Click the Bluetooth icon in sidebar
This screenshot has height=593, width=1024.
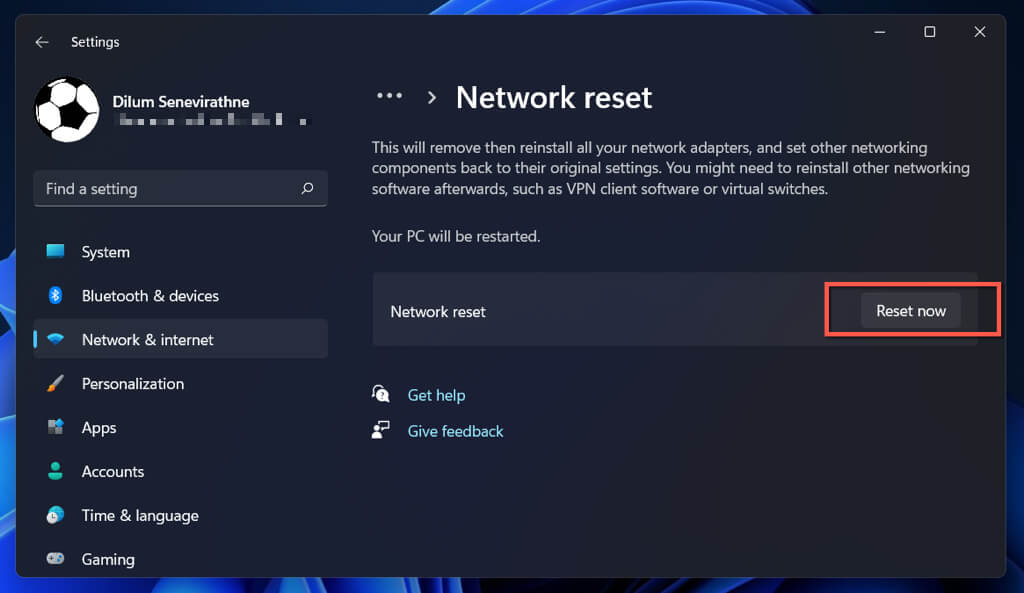tap(56, 296)
